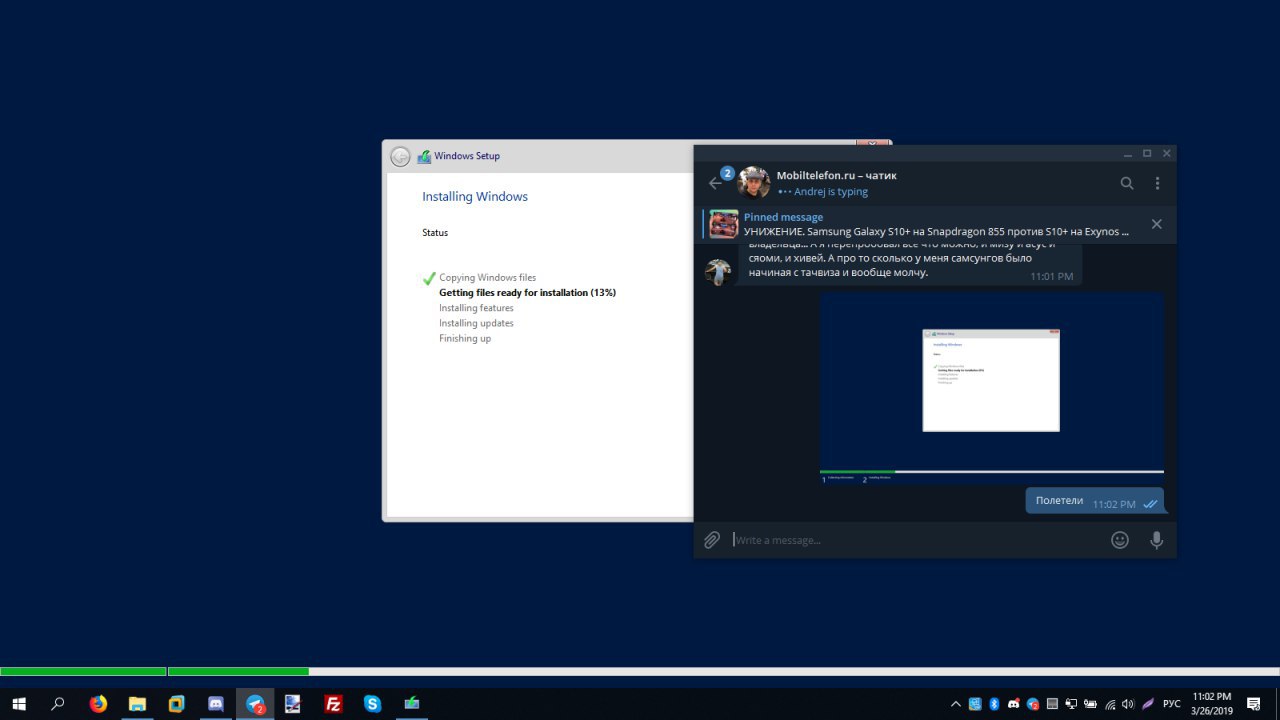Launch Firefox from the taskbar
Screen dimensions: 1280x720
98,704
